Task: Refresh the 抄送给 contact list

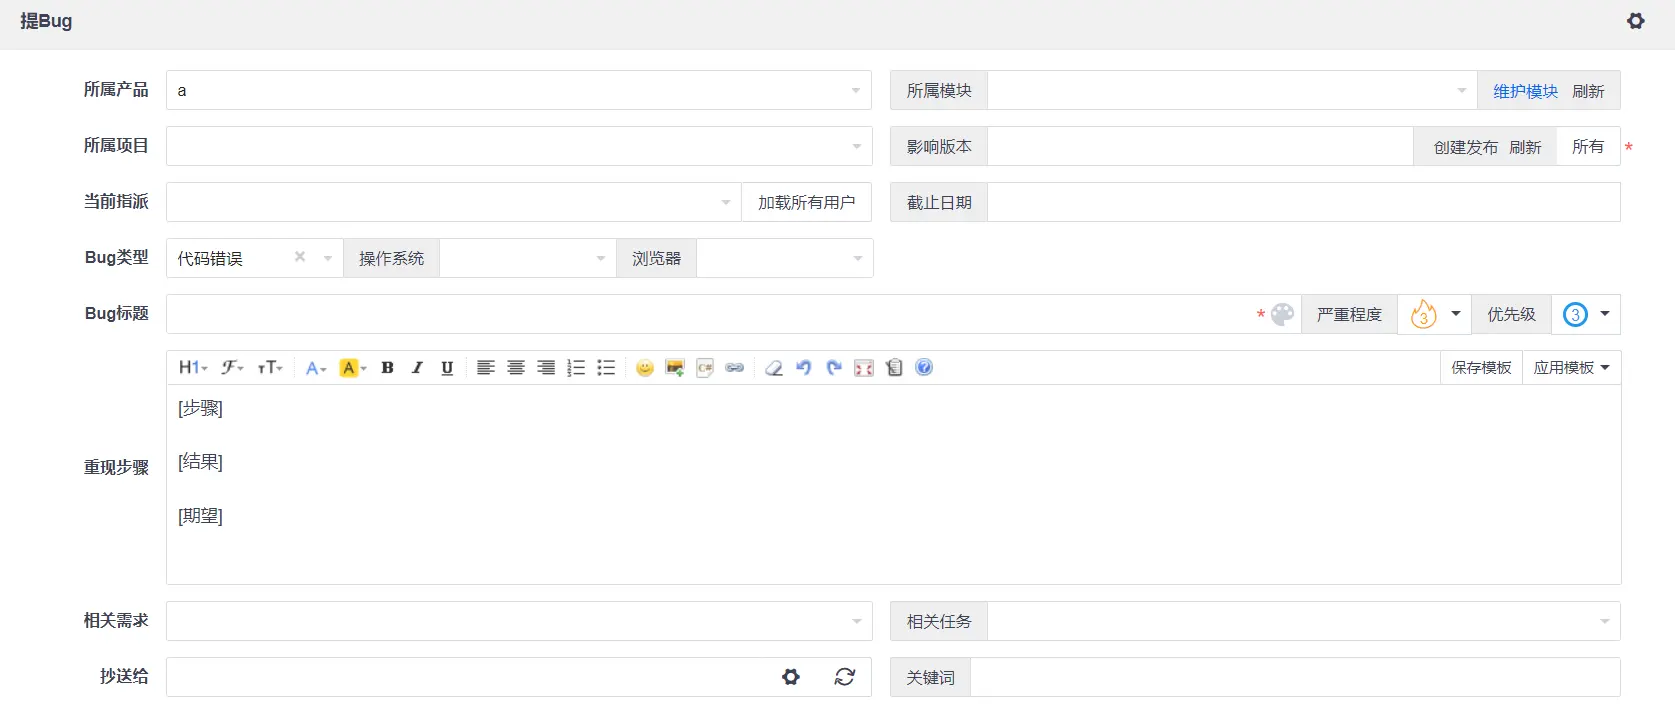Action: (845, 677)
